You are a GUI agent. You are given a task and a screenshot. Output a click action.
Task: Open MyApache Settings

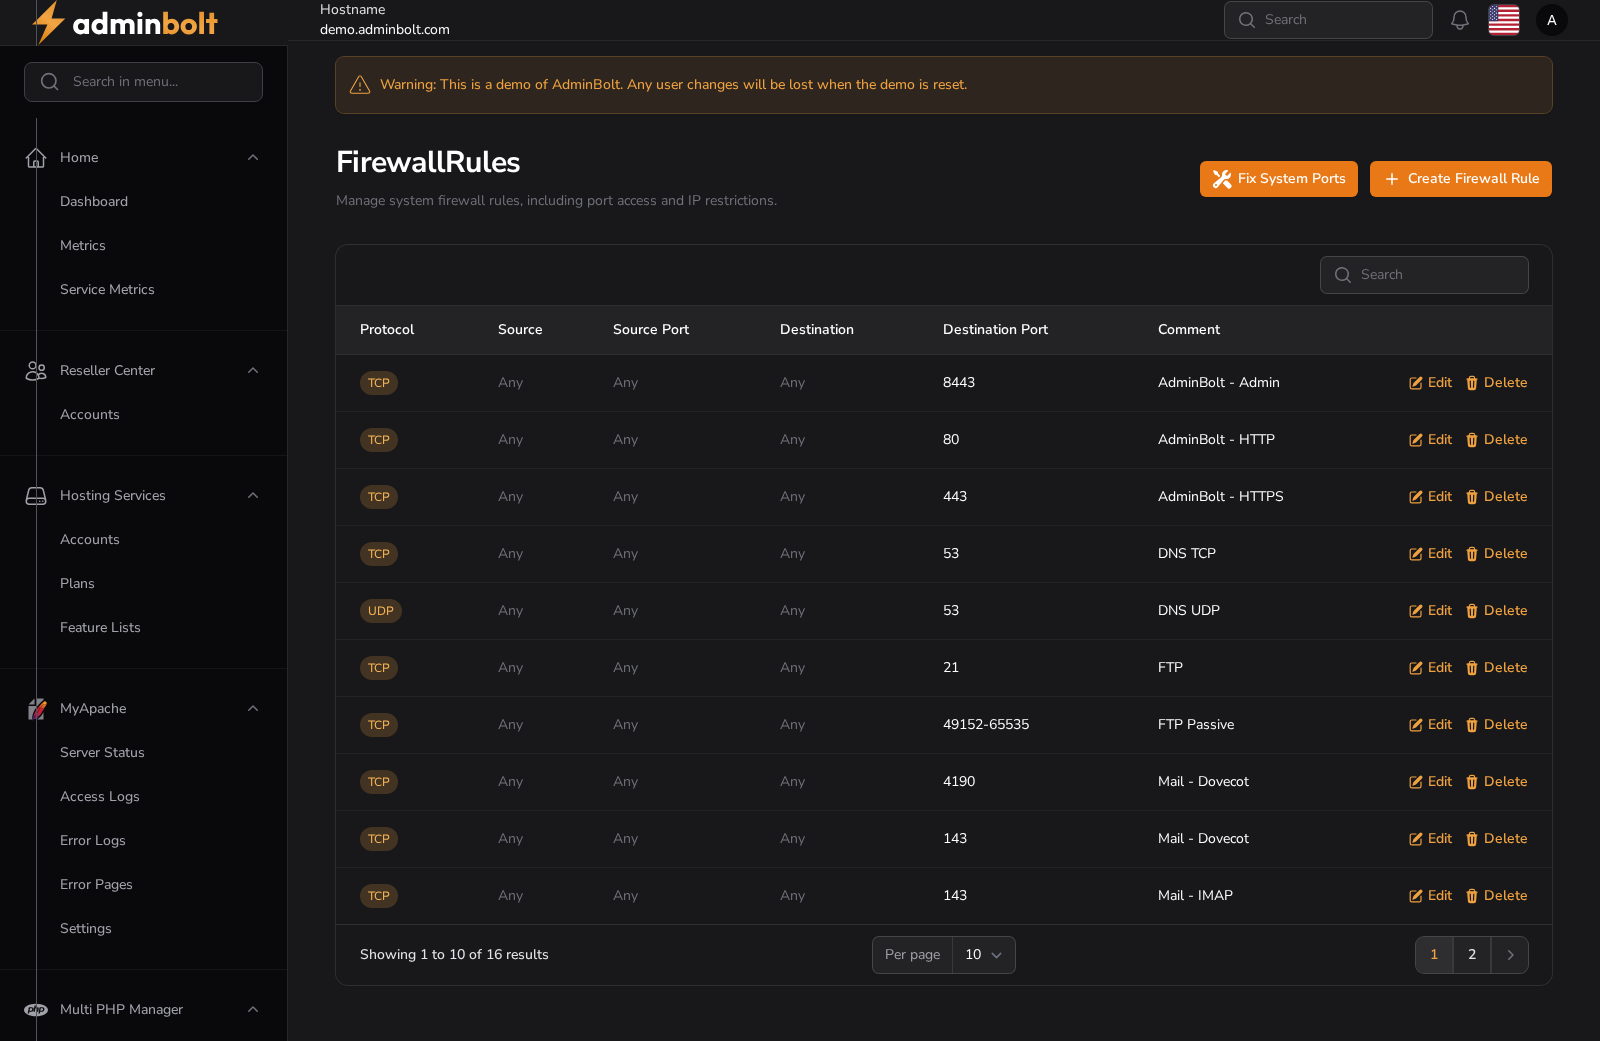click(86, 928)
